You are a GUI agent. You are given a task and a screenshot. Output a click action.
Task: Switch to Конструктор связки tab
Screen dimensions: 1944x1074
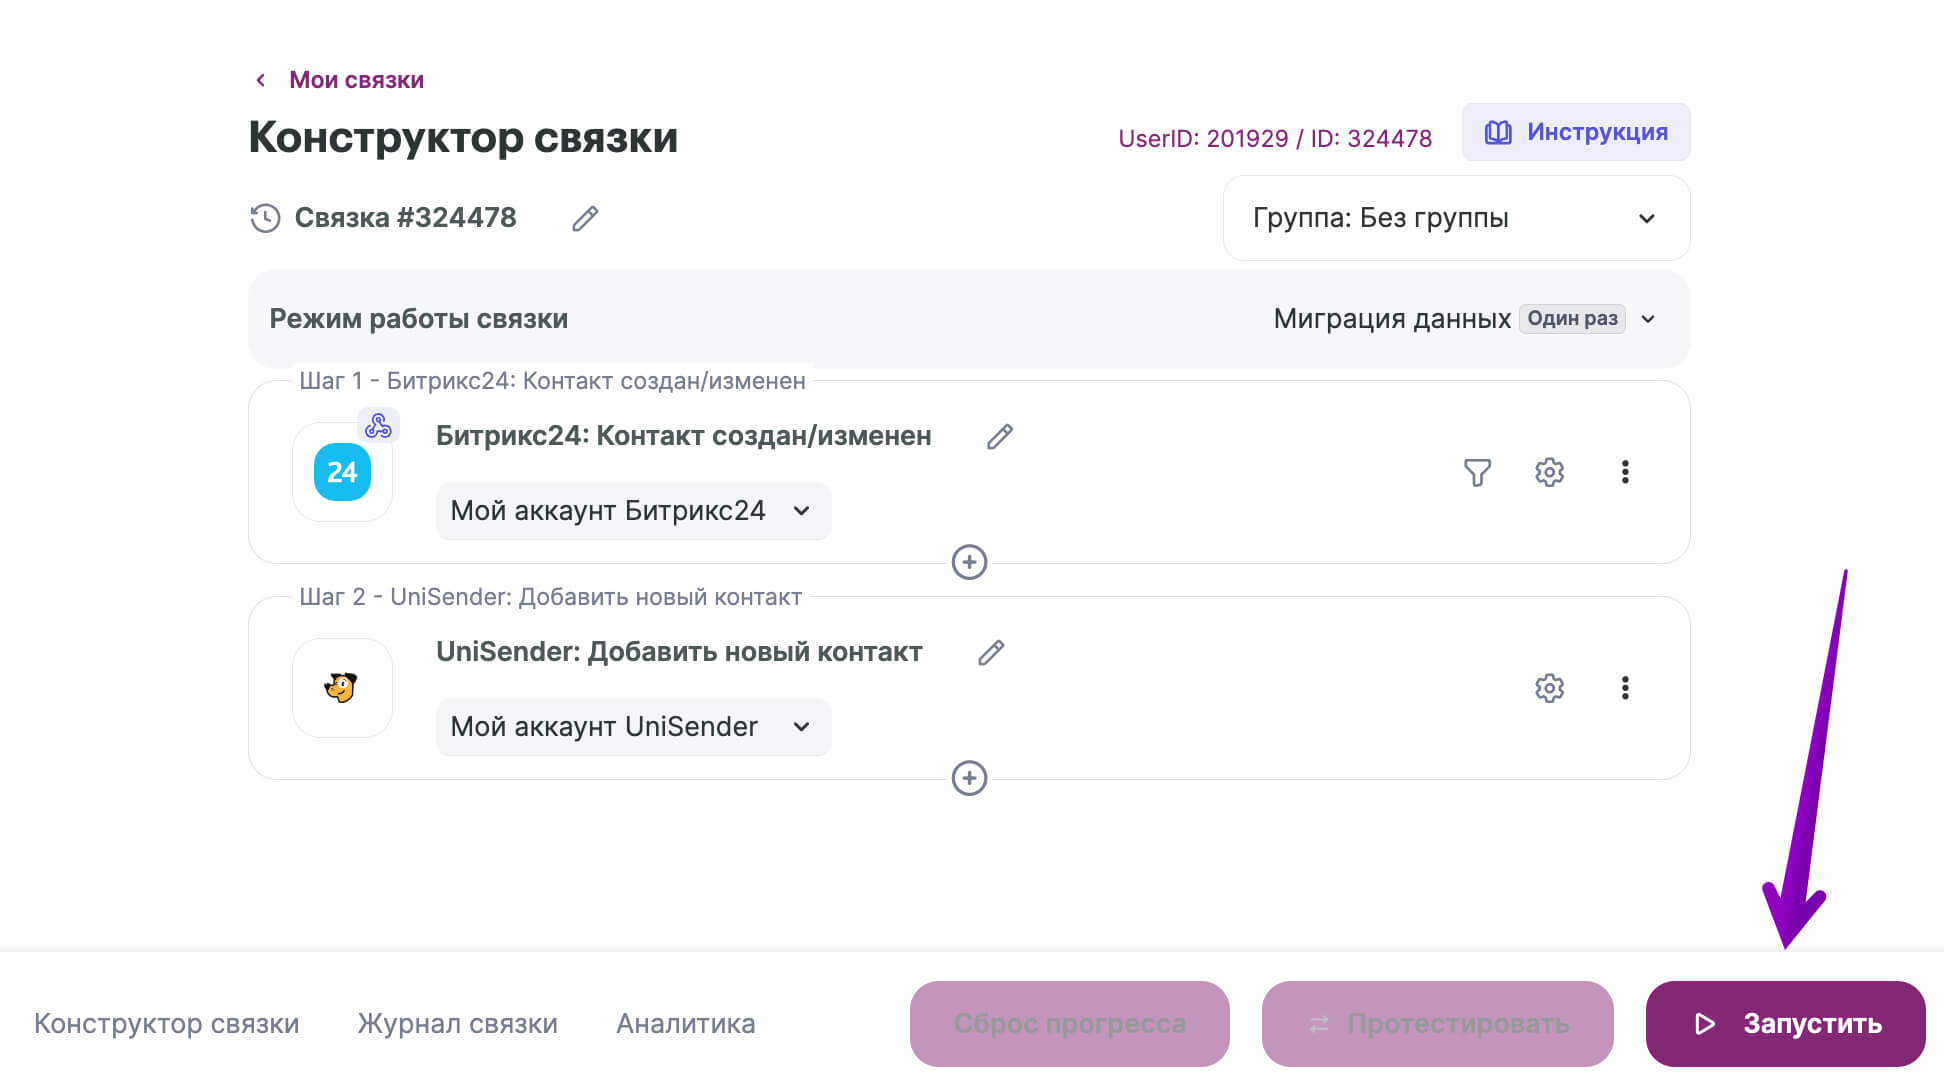coord(167,1024)
